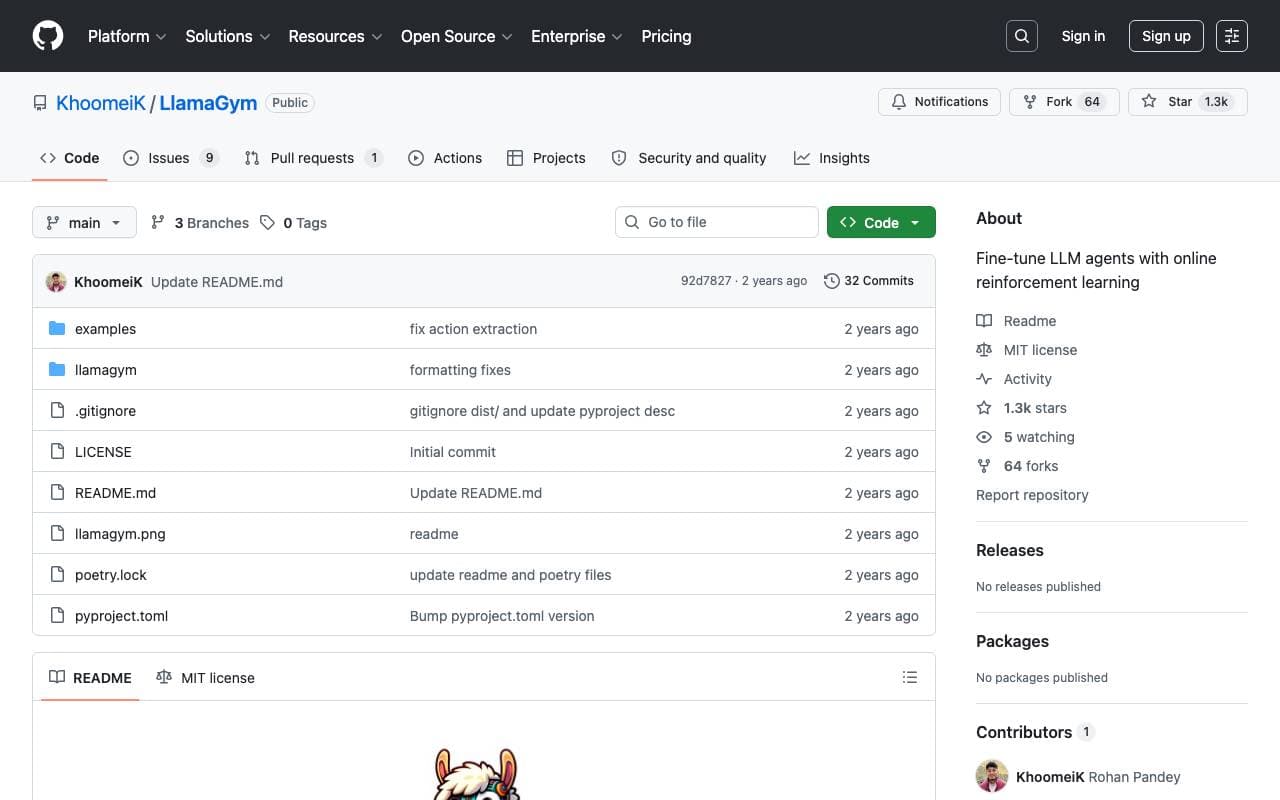
Task: Open 'fix action extraction' commit message
Action: click(473, 329)
